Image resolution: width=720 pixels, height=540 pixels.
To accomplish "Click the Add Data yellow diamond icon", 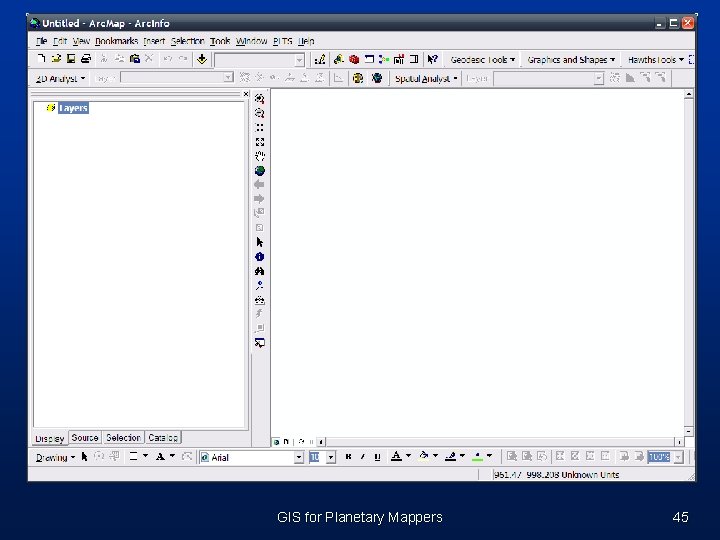I will [202, 59].
